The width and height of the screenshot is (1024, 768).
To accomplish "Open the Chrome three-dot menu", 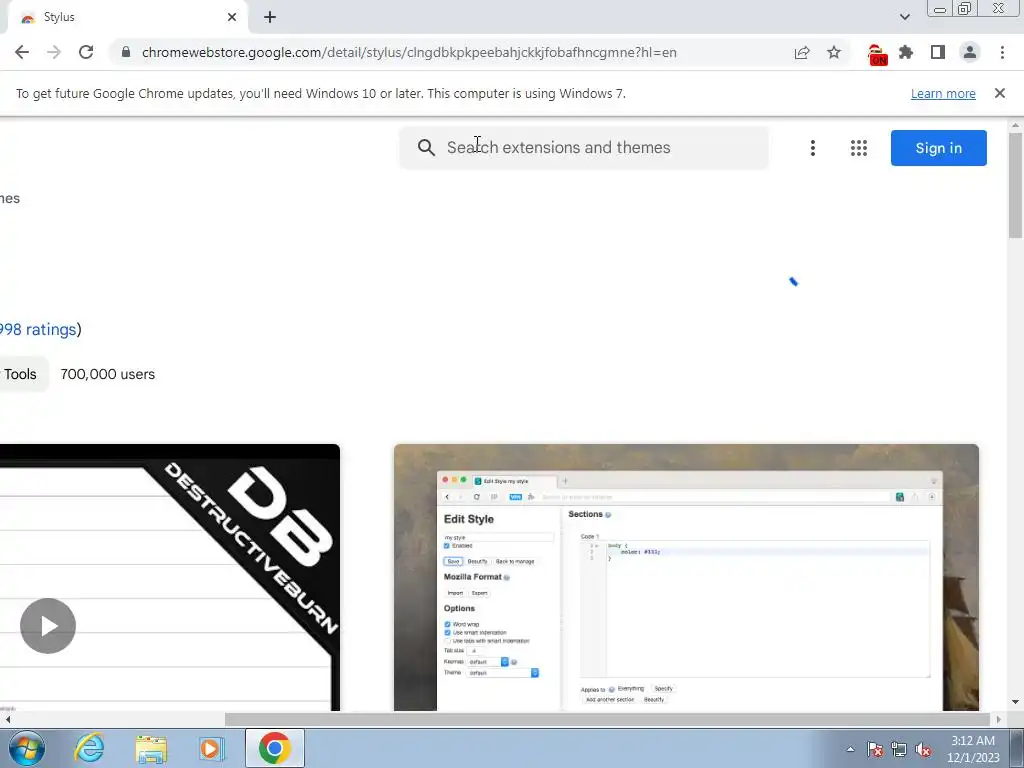I will click(x=1002, y=52).
